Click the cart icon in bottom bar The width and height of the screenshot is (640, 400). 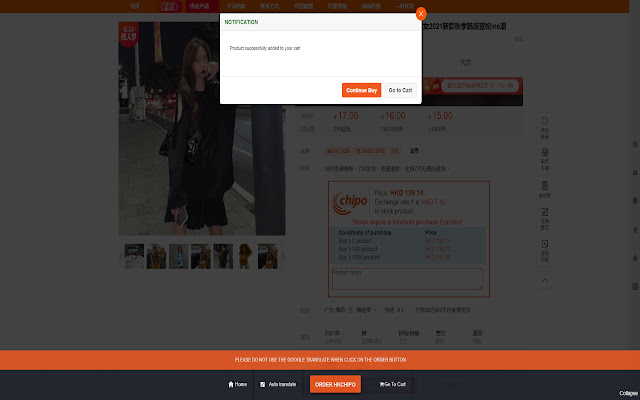point(382,384)
